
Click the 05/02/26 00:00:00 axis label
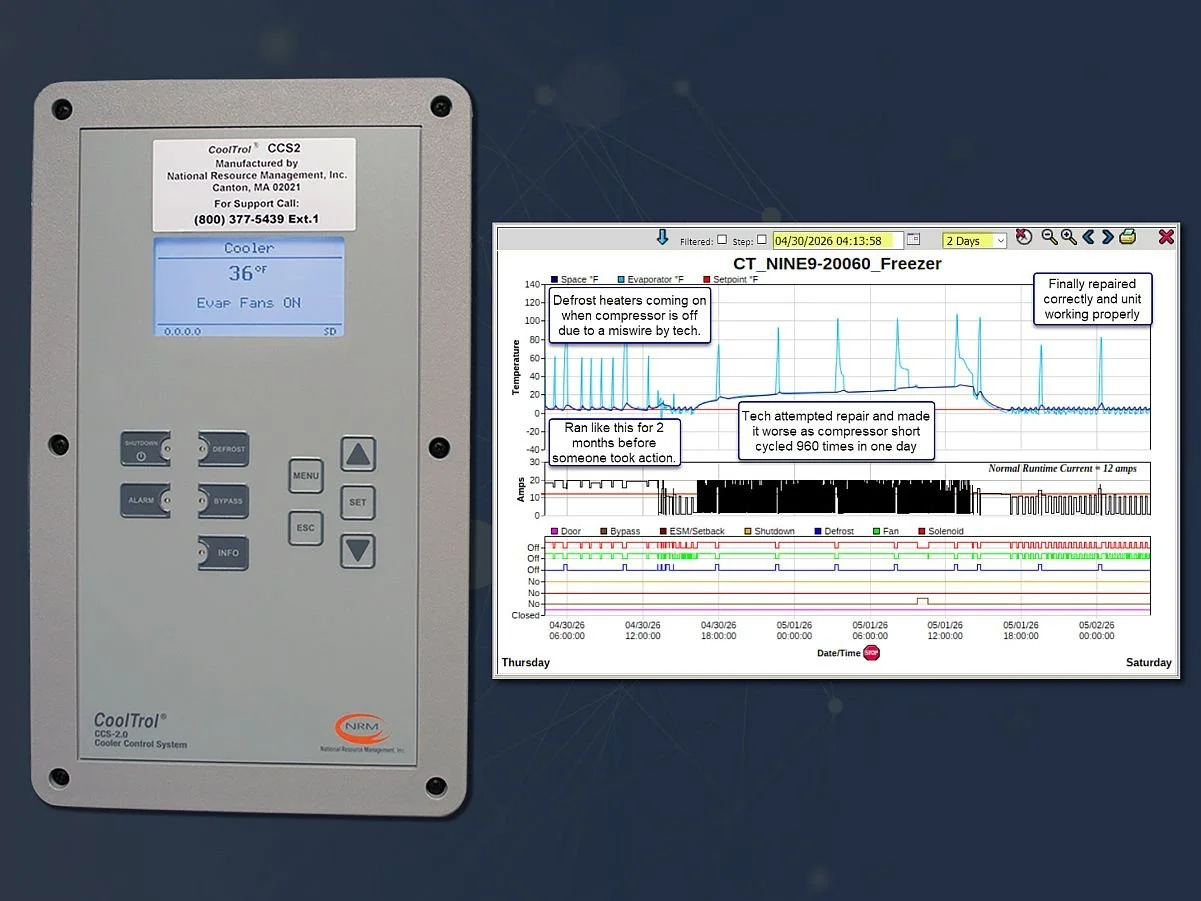[1097, 630]
